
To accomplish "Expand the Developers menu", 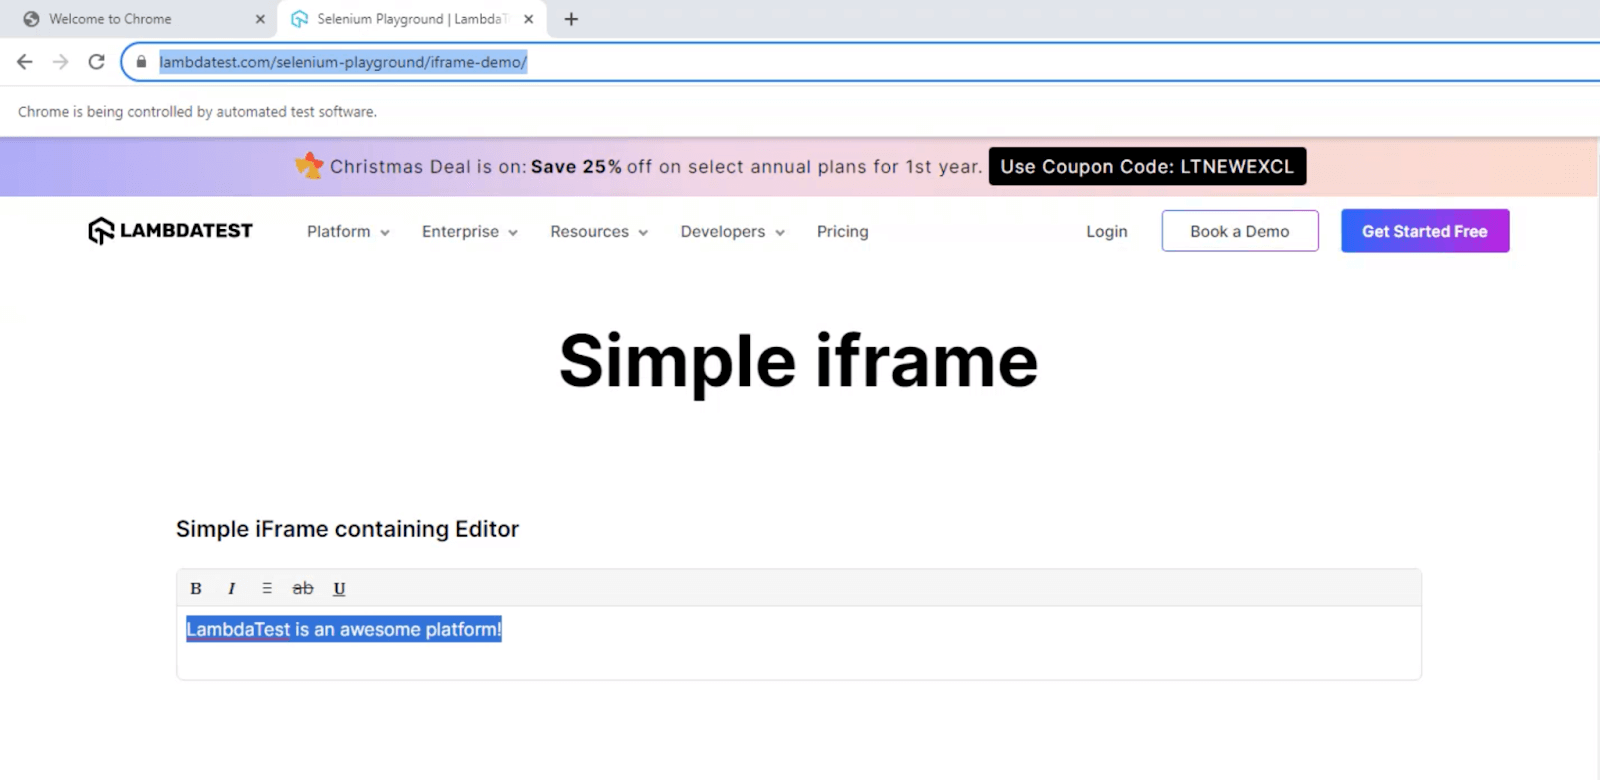I will coord(733,232).
